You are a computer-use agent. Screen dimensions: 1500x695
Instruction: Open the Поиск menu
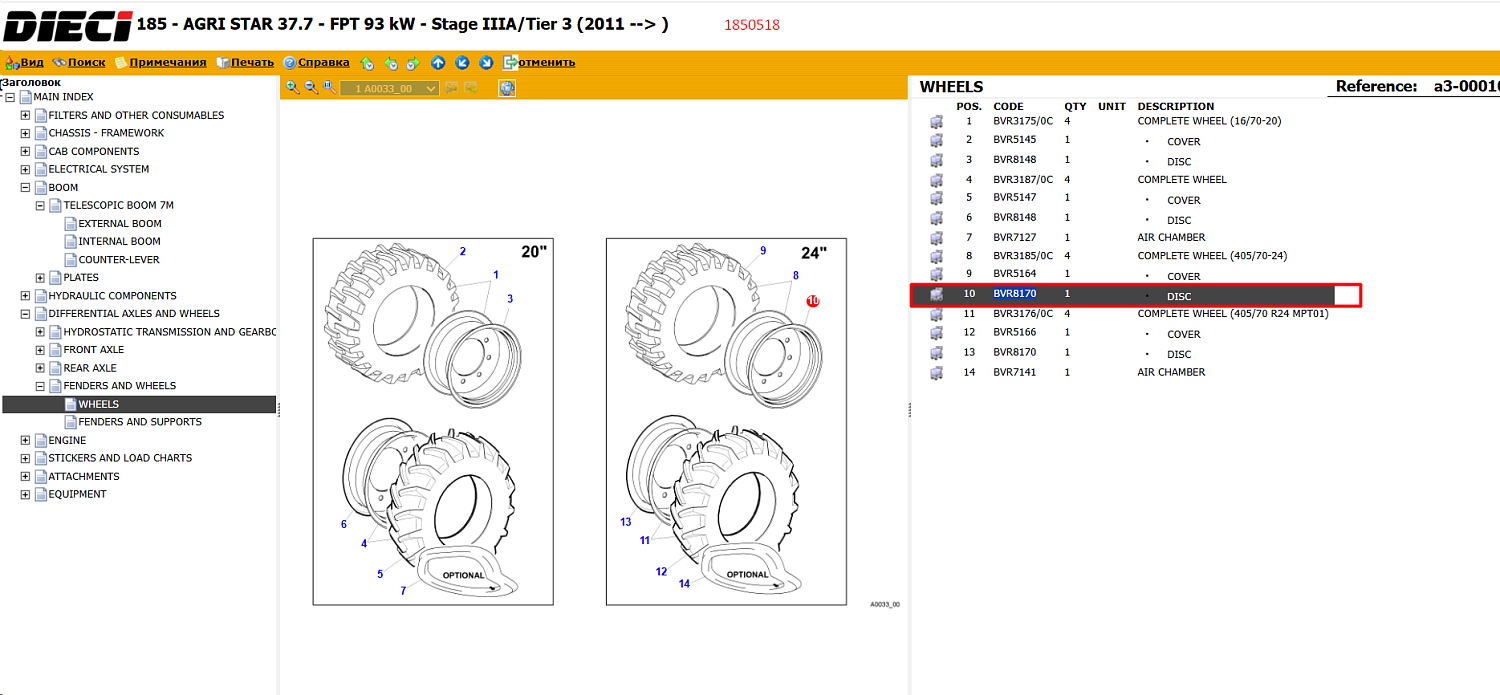(79, 62)
